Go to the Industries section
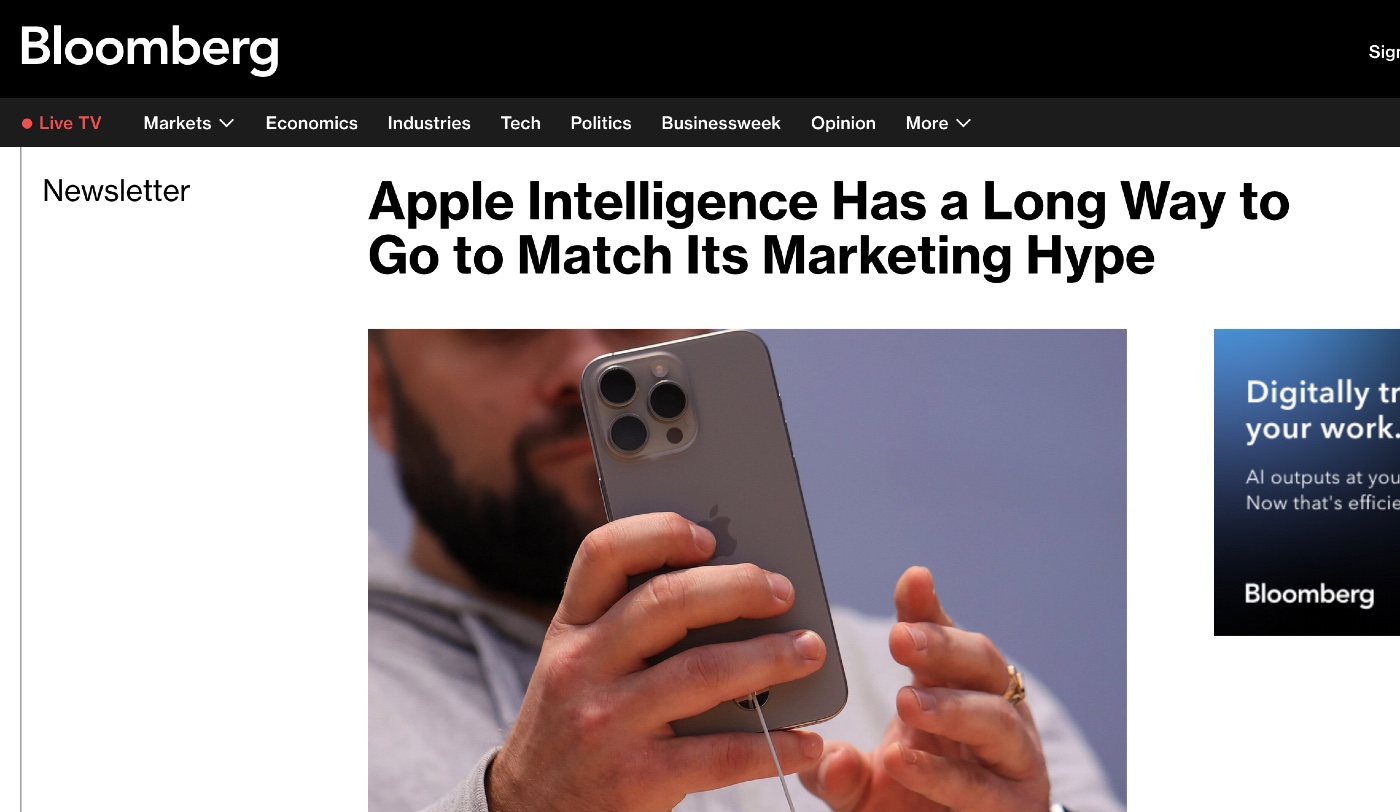The height and width of the screenshot is (812, 1400). (x=429, y=123)
